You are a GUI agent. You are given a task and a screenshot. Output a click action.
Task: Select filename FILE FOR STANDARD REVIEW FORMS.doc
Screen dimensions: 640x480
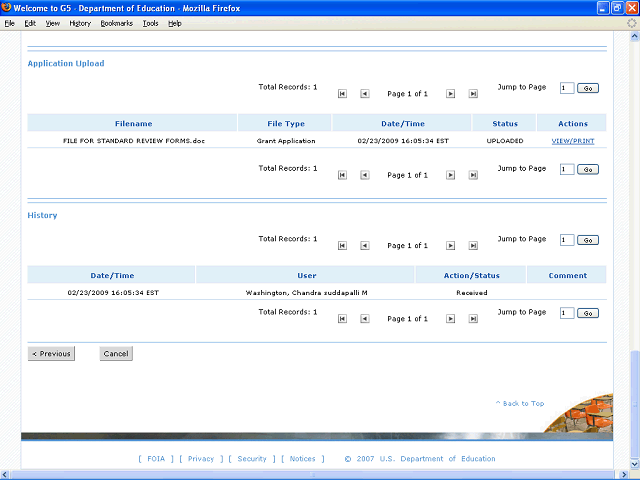coord(133,141)
